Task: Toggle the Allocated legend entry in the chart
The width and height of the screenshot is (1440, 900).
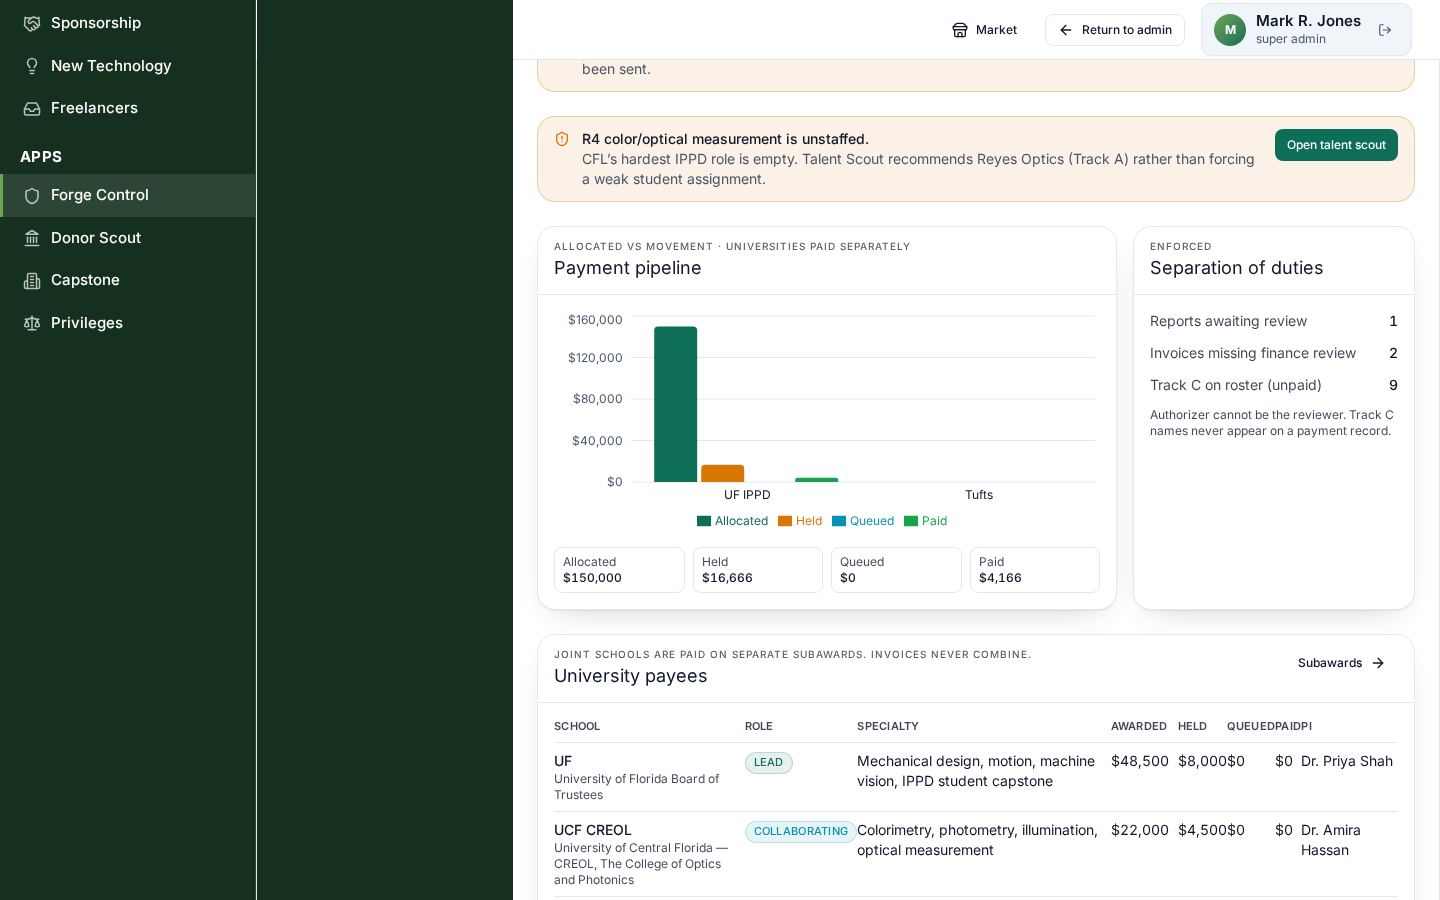Action: [732, 521]
